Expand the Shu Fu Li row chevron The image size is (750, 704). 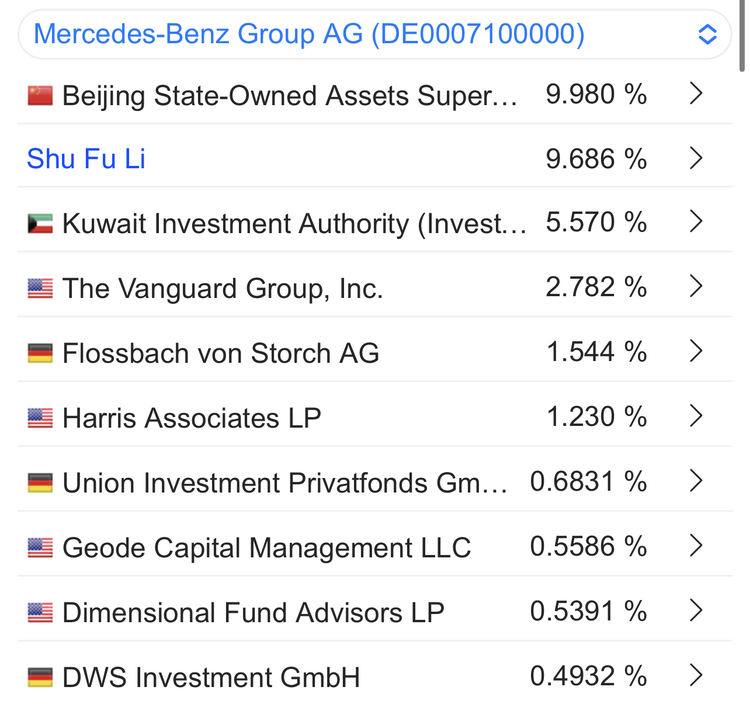click(x=697, y=159)
